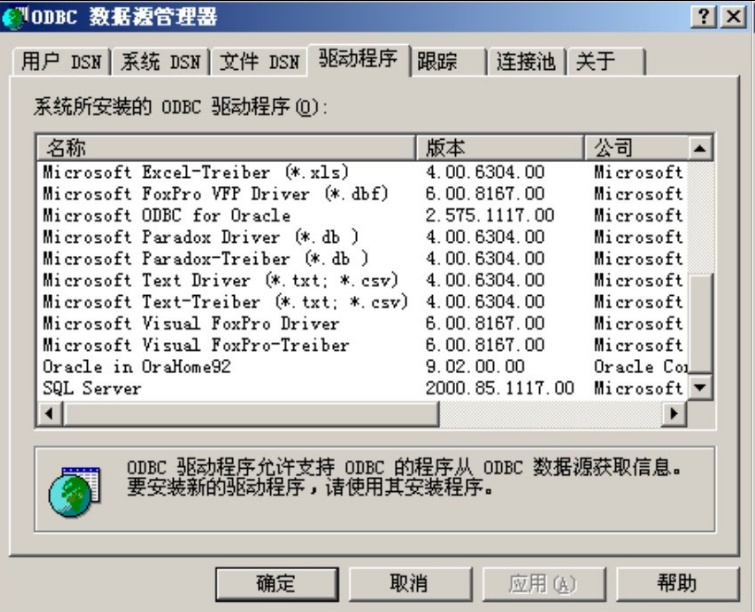This screenshot has width=755, height=612.
Task: Select Microsoft FoxPro VFP Driver (*.dbf) row
Action: 362,194
